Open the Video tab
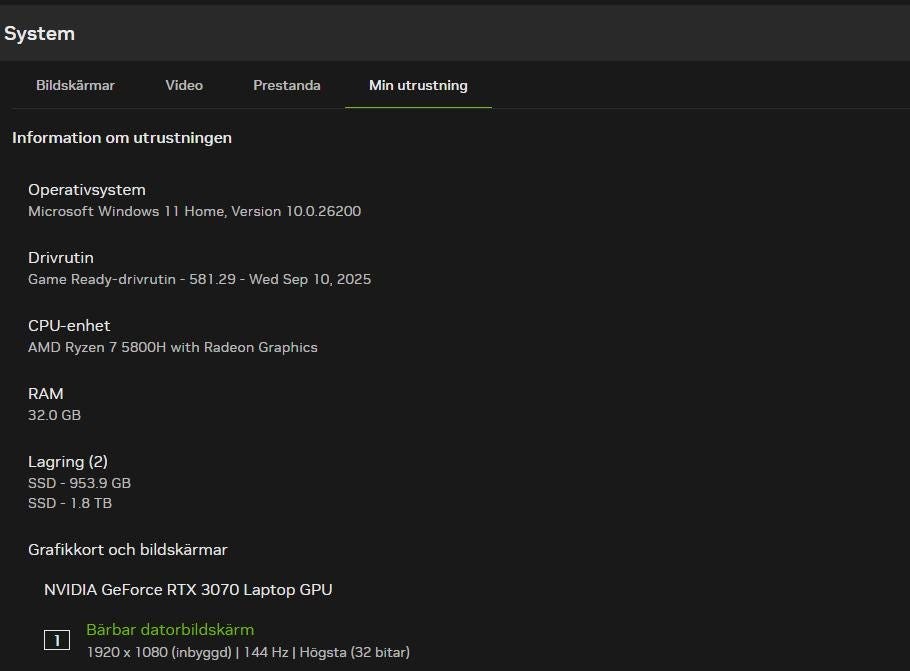Image resolution: width=910 pixels, height=671 pixels. 184,85
